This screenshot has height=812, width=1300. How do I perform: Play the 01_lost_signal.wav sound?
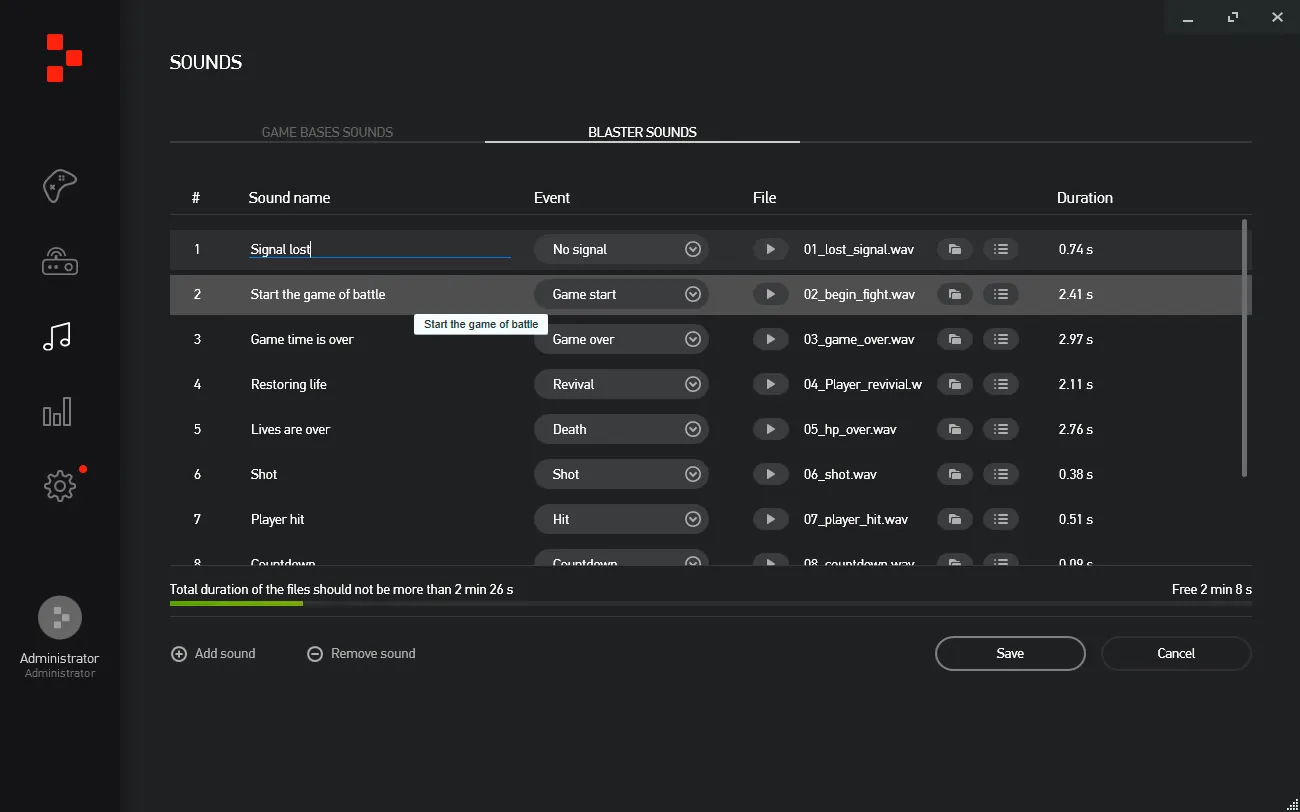pyautogui.click(x=770, y=249)
